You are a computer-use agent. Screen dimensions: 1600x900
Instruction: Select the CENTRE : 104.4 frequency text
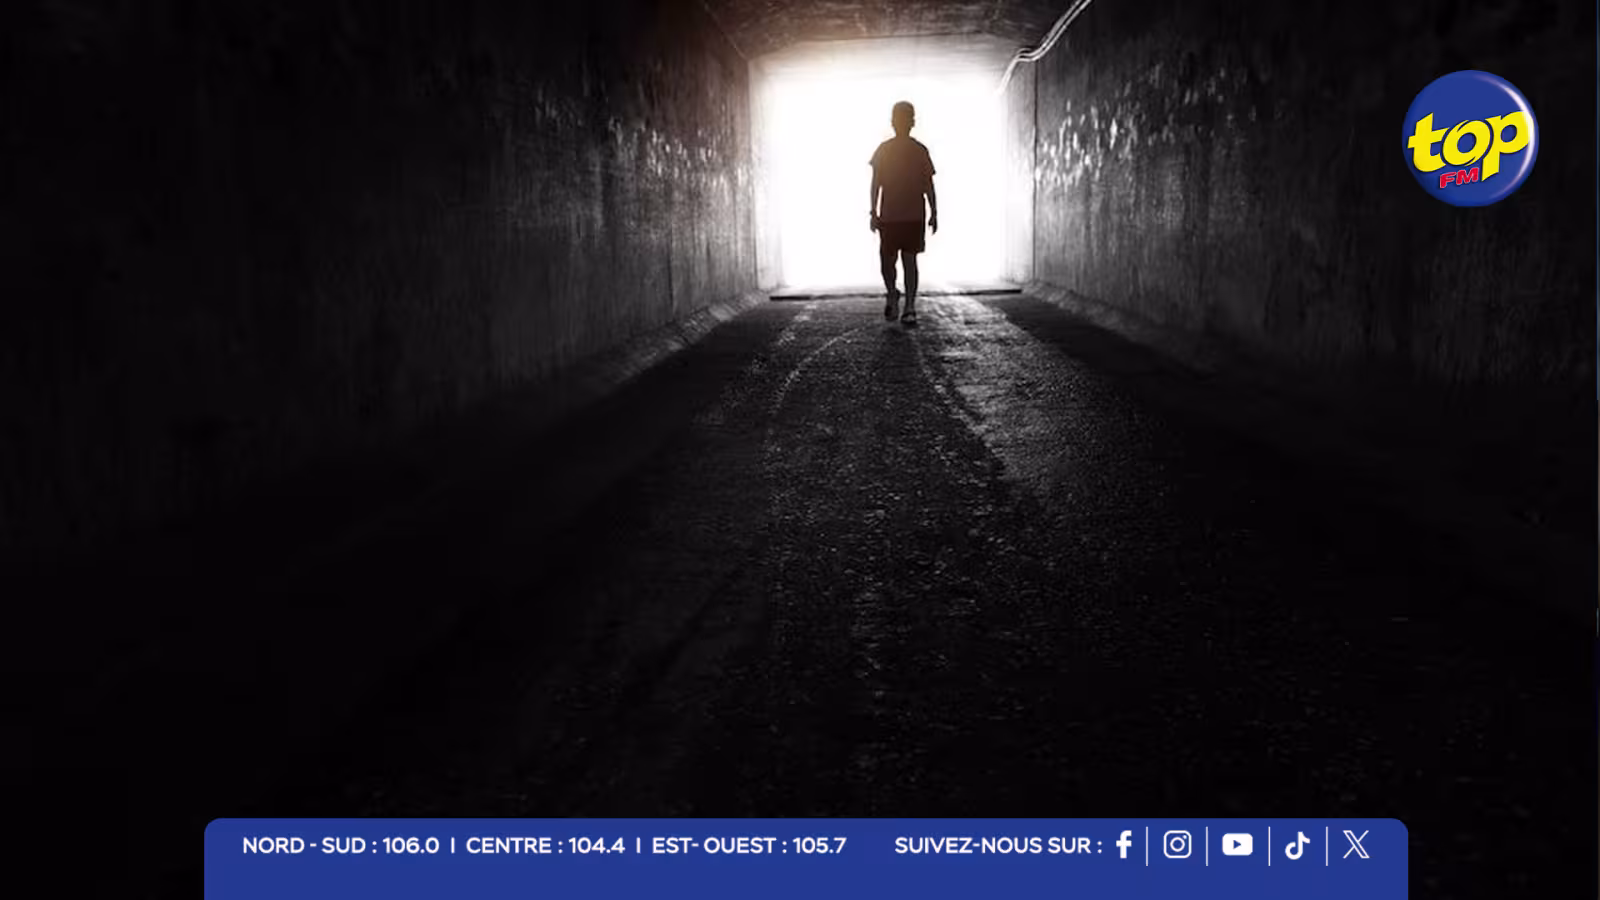[x=545, y=846]
